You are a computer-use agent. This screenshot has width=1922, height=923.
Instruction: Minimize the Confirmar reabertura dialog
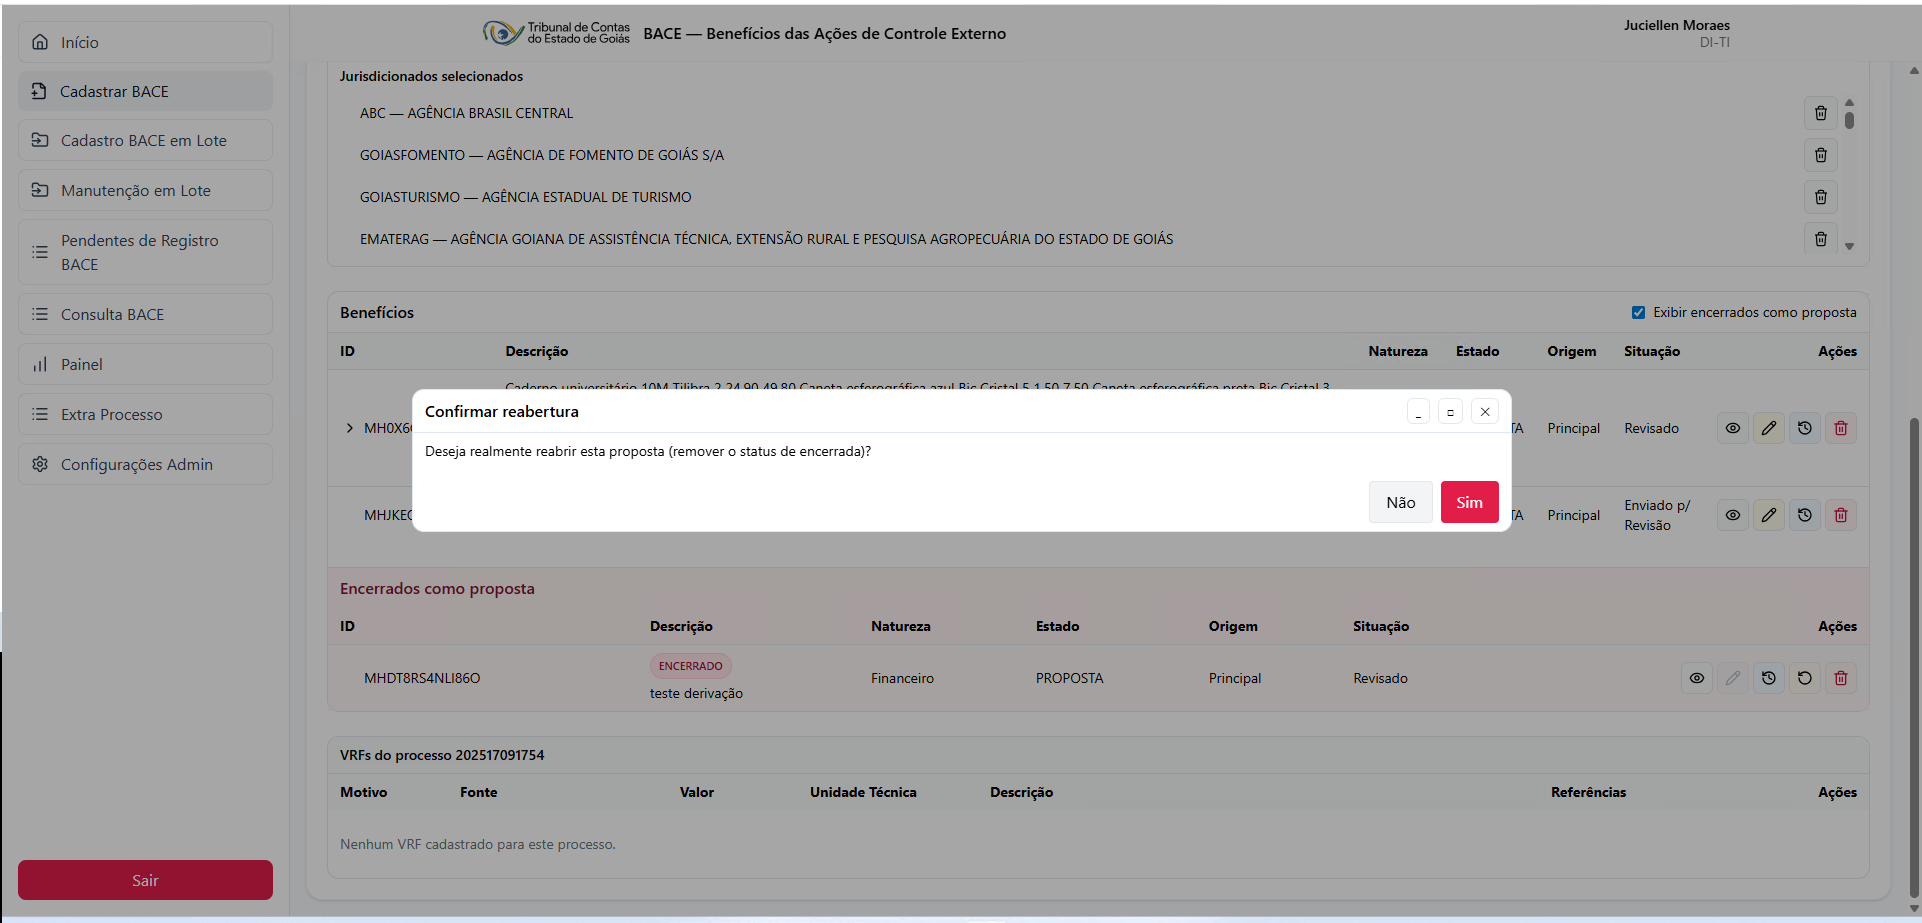pos(1418,411)
